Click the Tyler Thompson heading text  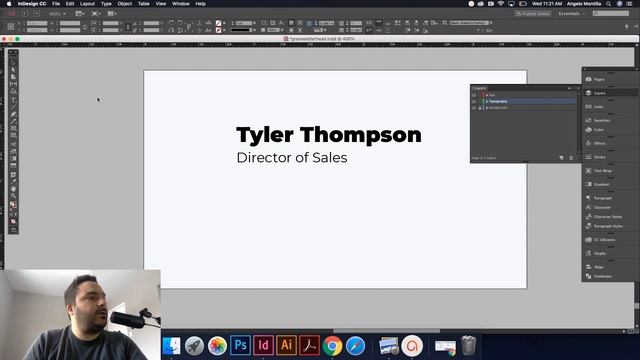tap(329, 135)
